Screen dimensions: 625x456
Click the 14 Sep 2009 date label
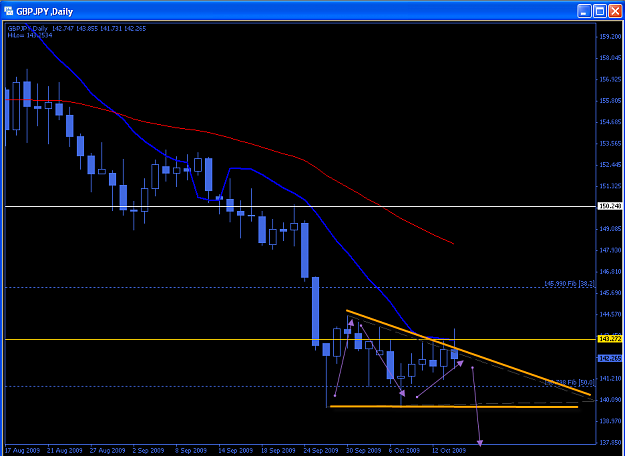pos(236,451)
